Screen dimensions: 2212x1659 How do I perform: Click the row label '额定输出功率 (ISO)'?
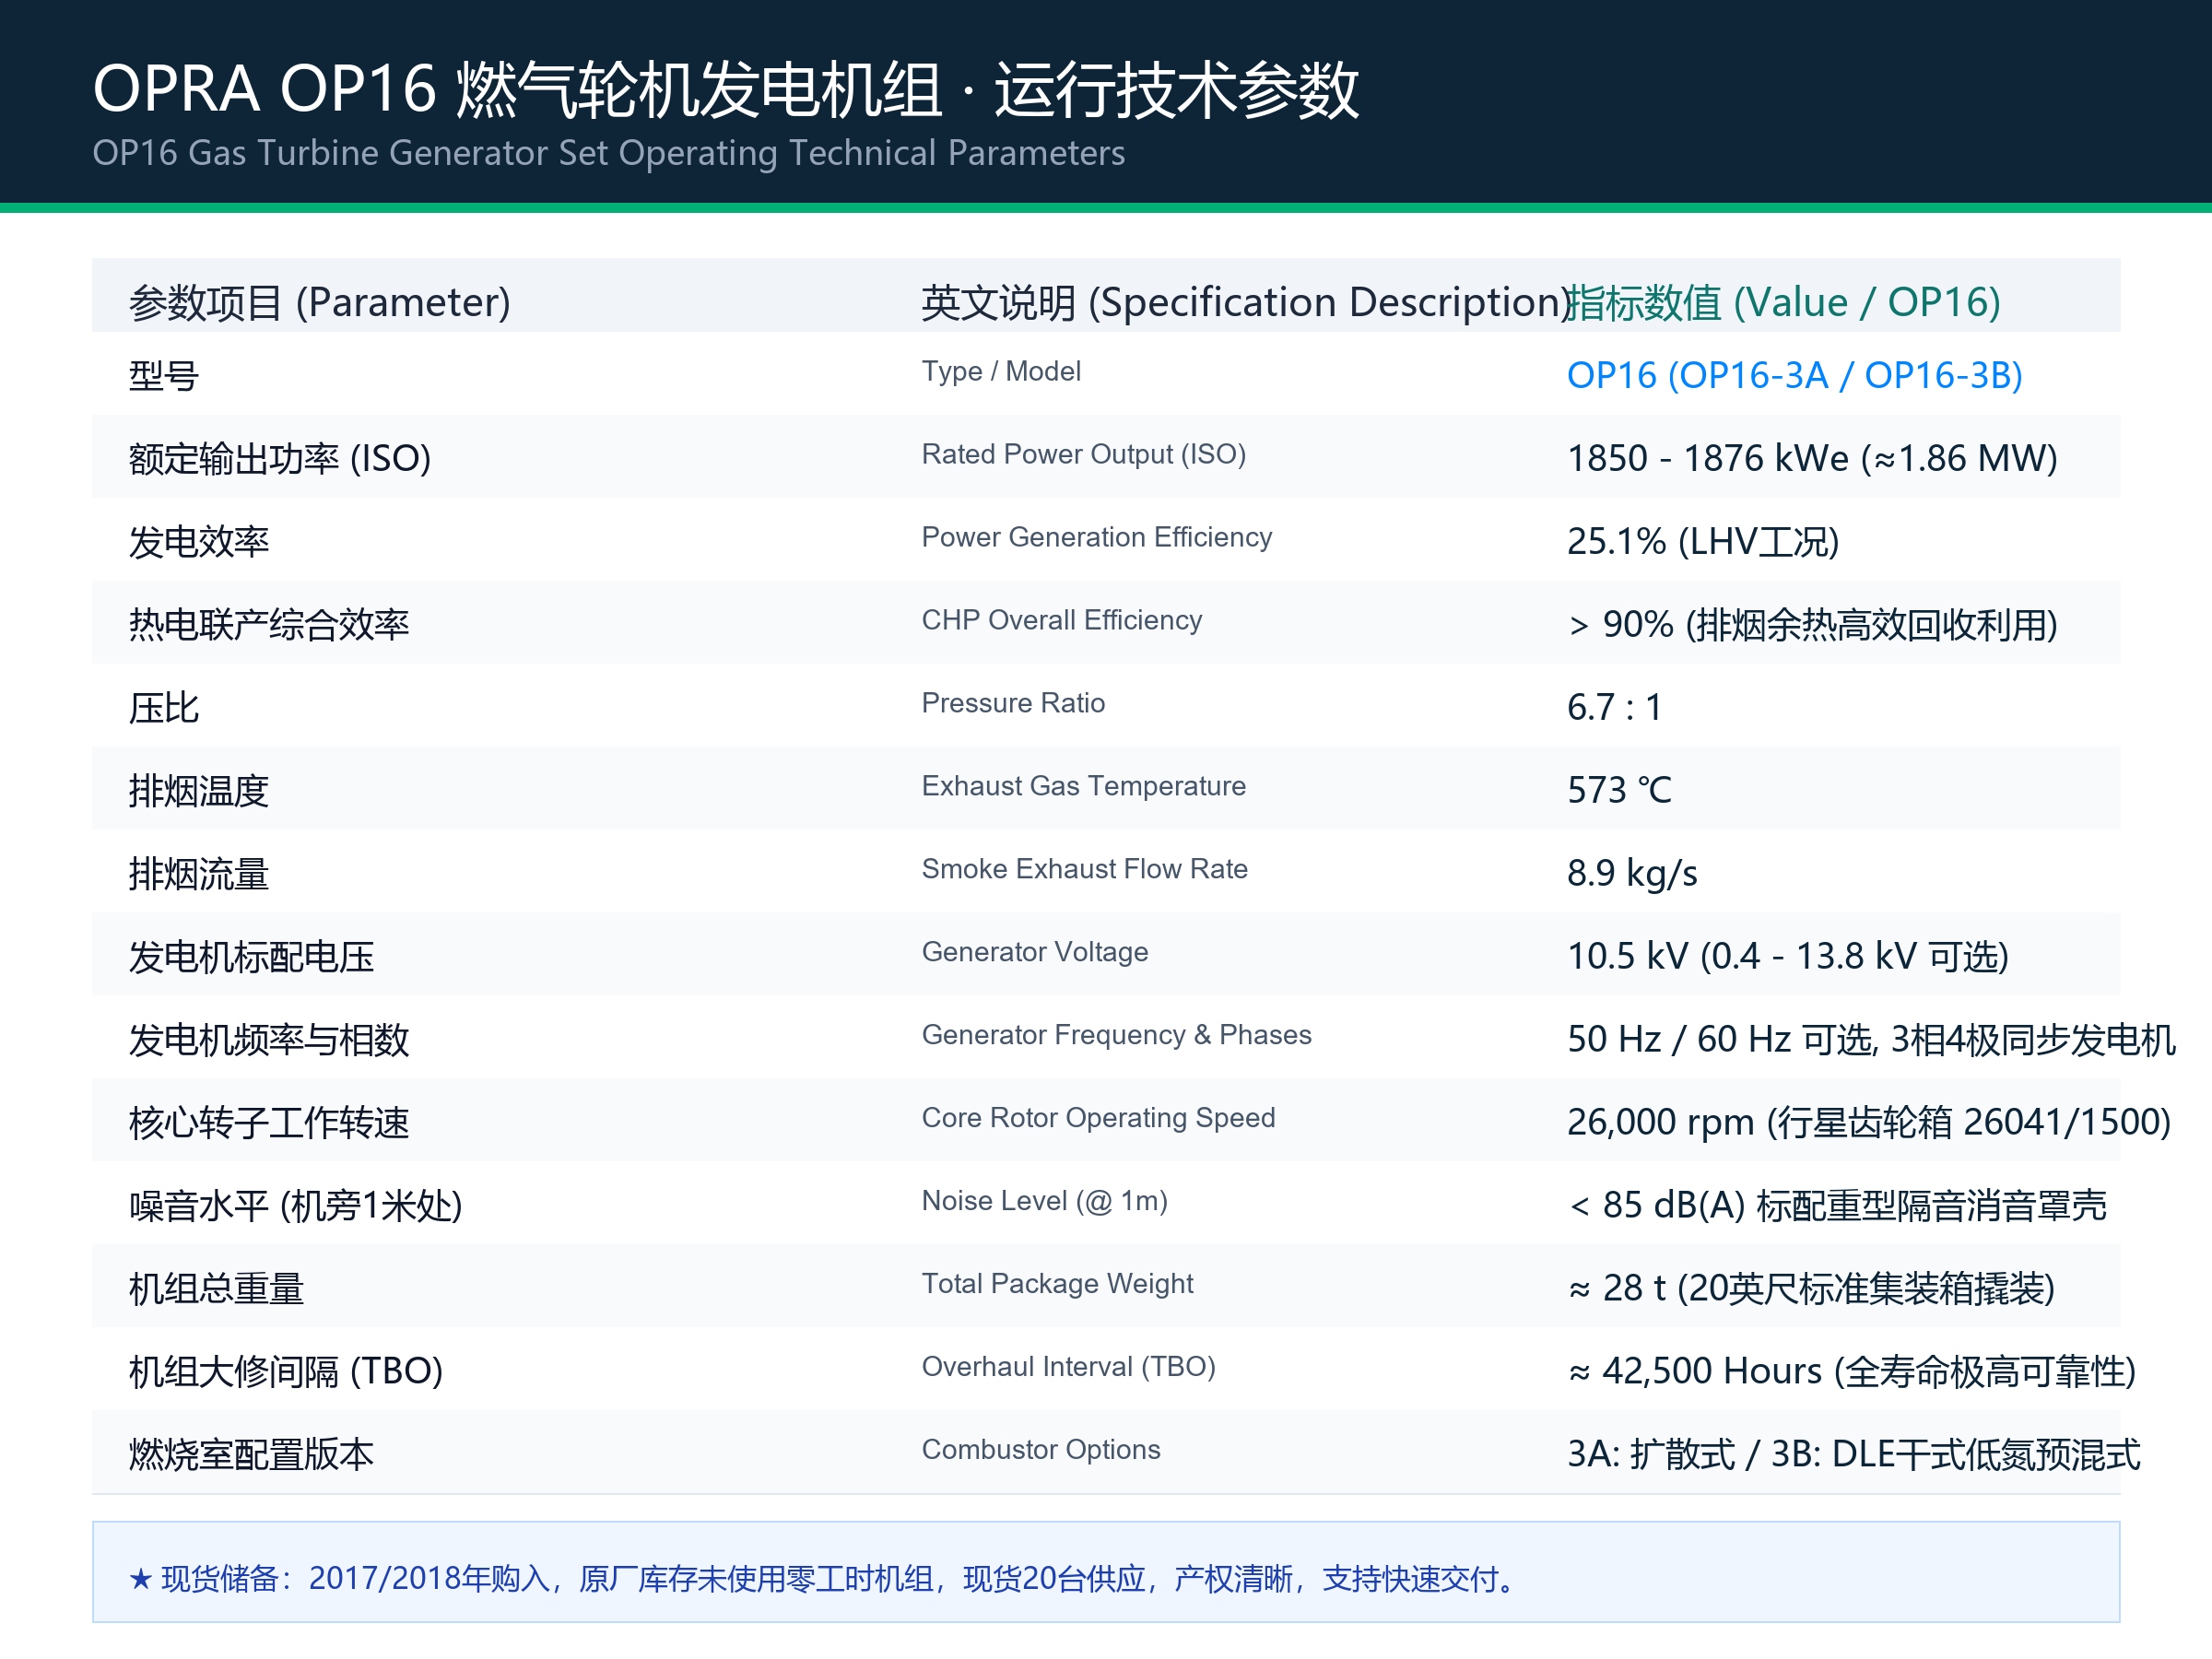pos(280,458)
